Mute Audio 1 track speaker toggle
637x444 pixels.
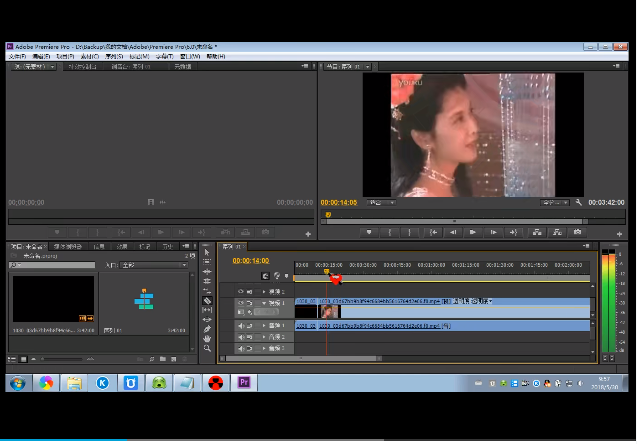(x=240, y=326)
